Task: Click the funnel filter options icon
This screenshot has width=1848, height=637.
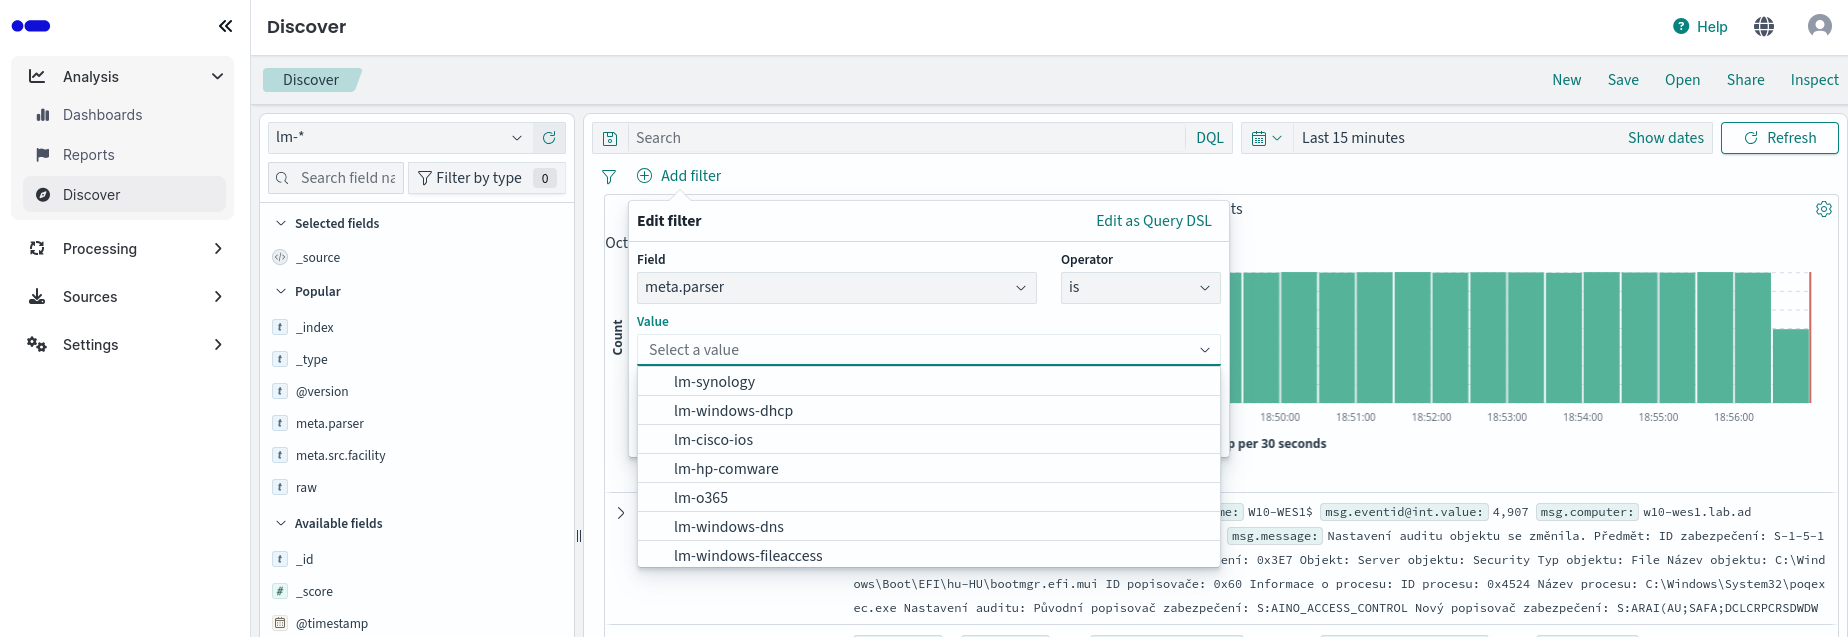Action: pos(609,176)
